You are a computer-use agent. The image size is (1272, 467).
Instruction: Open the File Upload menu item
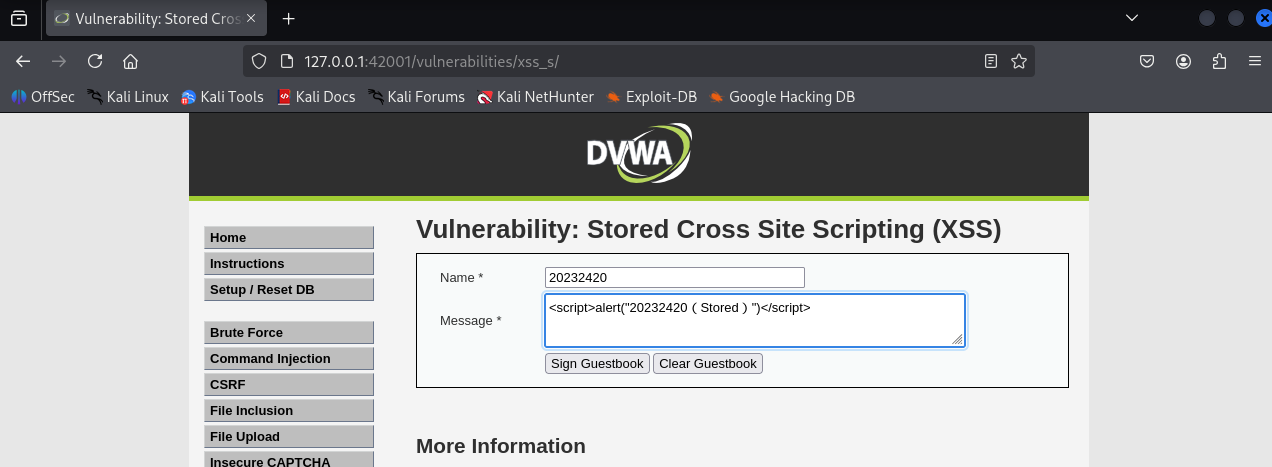[289, 437]
